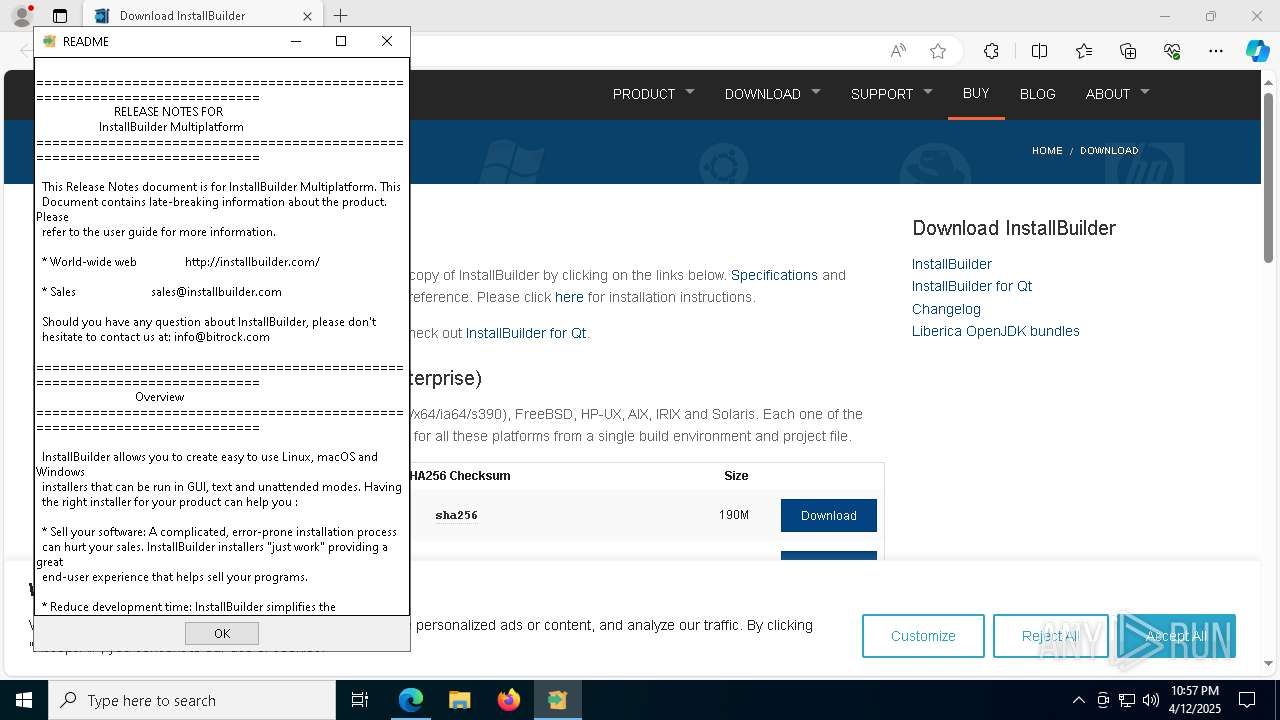
Task: Open Liberica OpenJDK bundles link
Action: pos(996,331)
